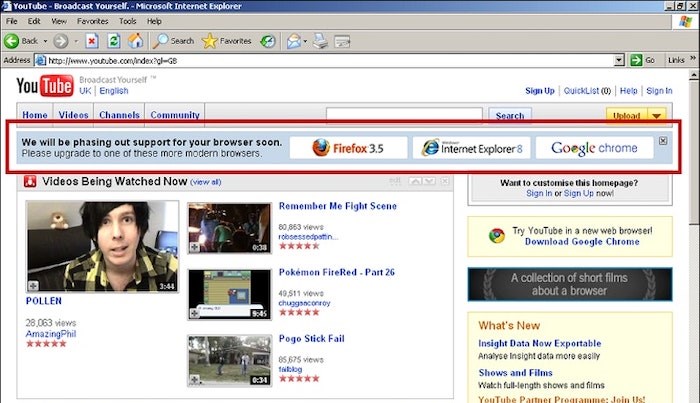Switch to the Home tab
The height and width of the screenshot is (403, 700).
click(x=35, y=115)
